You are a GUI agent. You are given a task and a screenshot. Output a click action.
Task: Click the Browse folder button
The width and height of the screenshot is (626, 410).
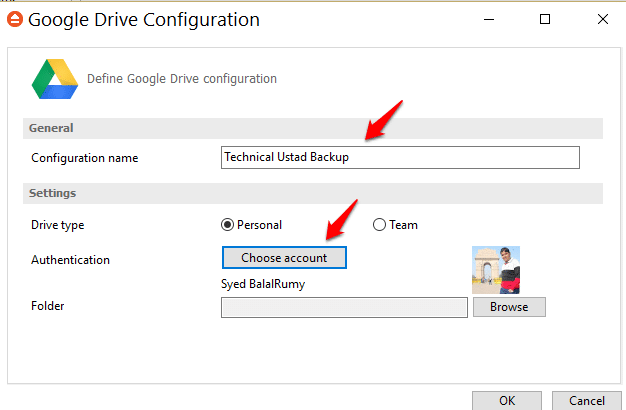point(509,307)
